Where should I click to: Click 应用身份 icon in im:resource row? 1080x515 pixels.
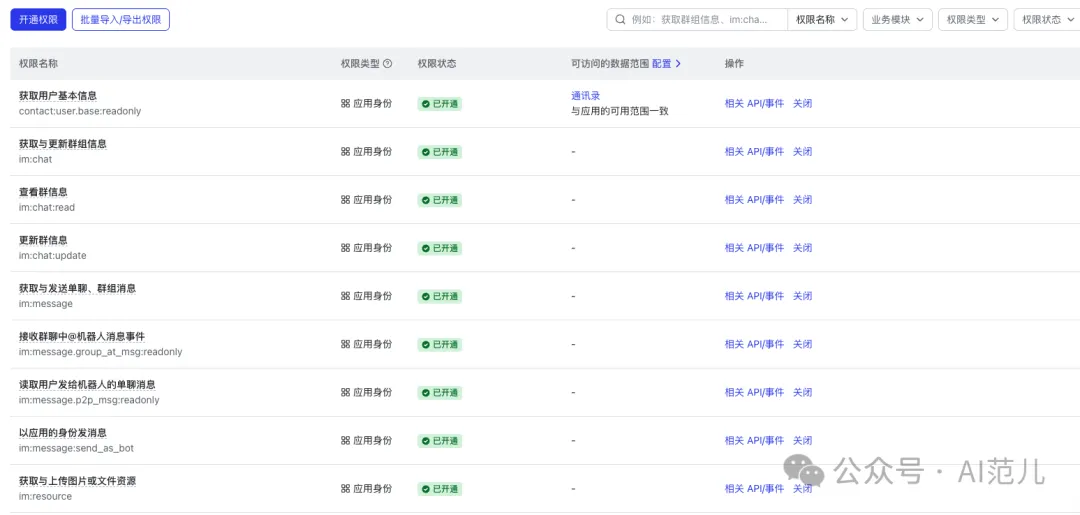click(345, 489)
